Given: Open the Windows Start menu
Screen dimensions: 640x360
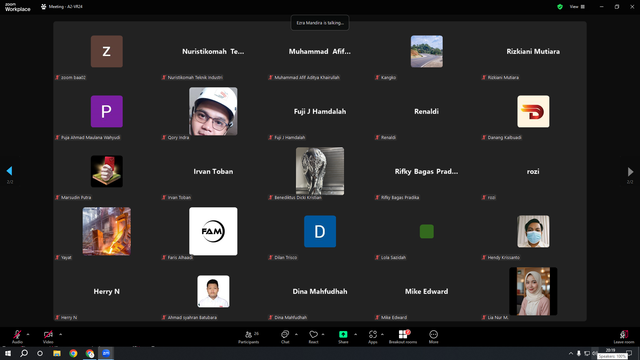Looking at the screenshot, I should [8, 353].
